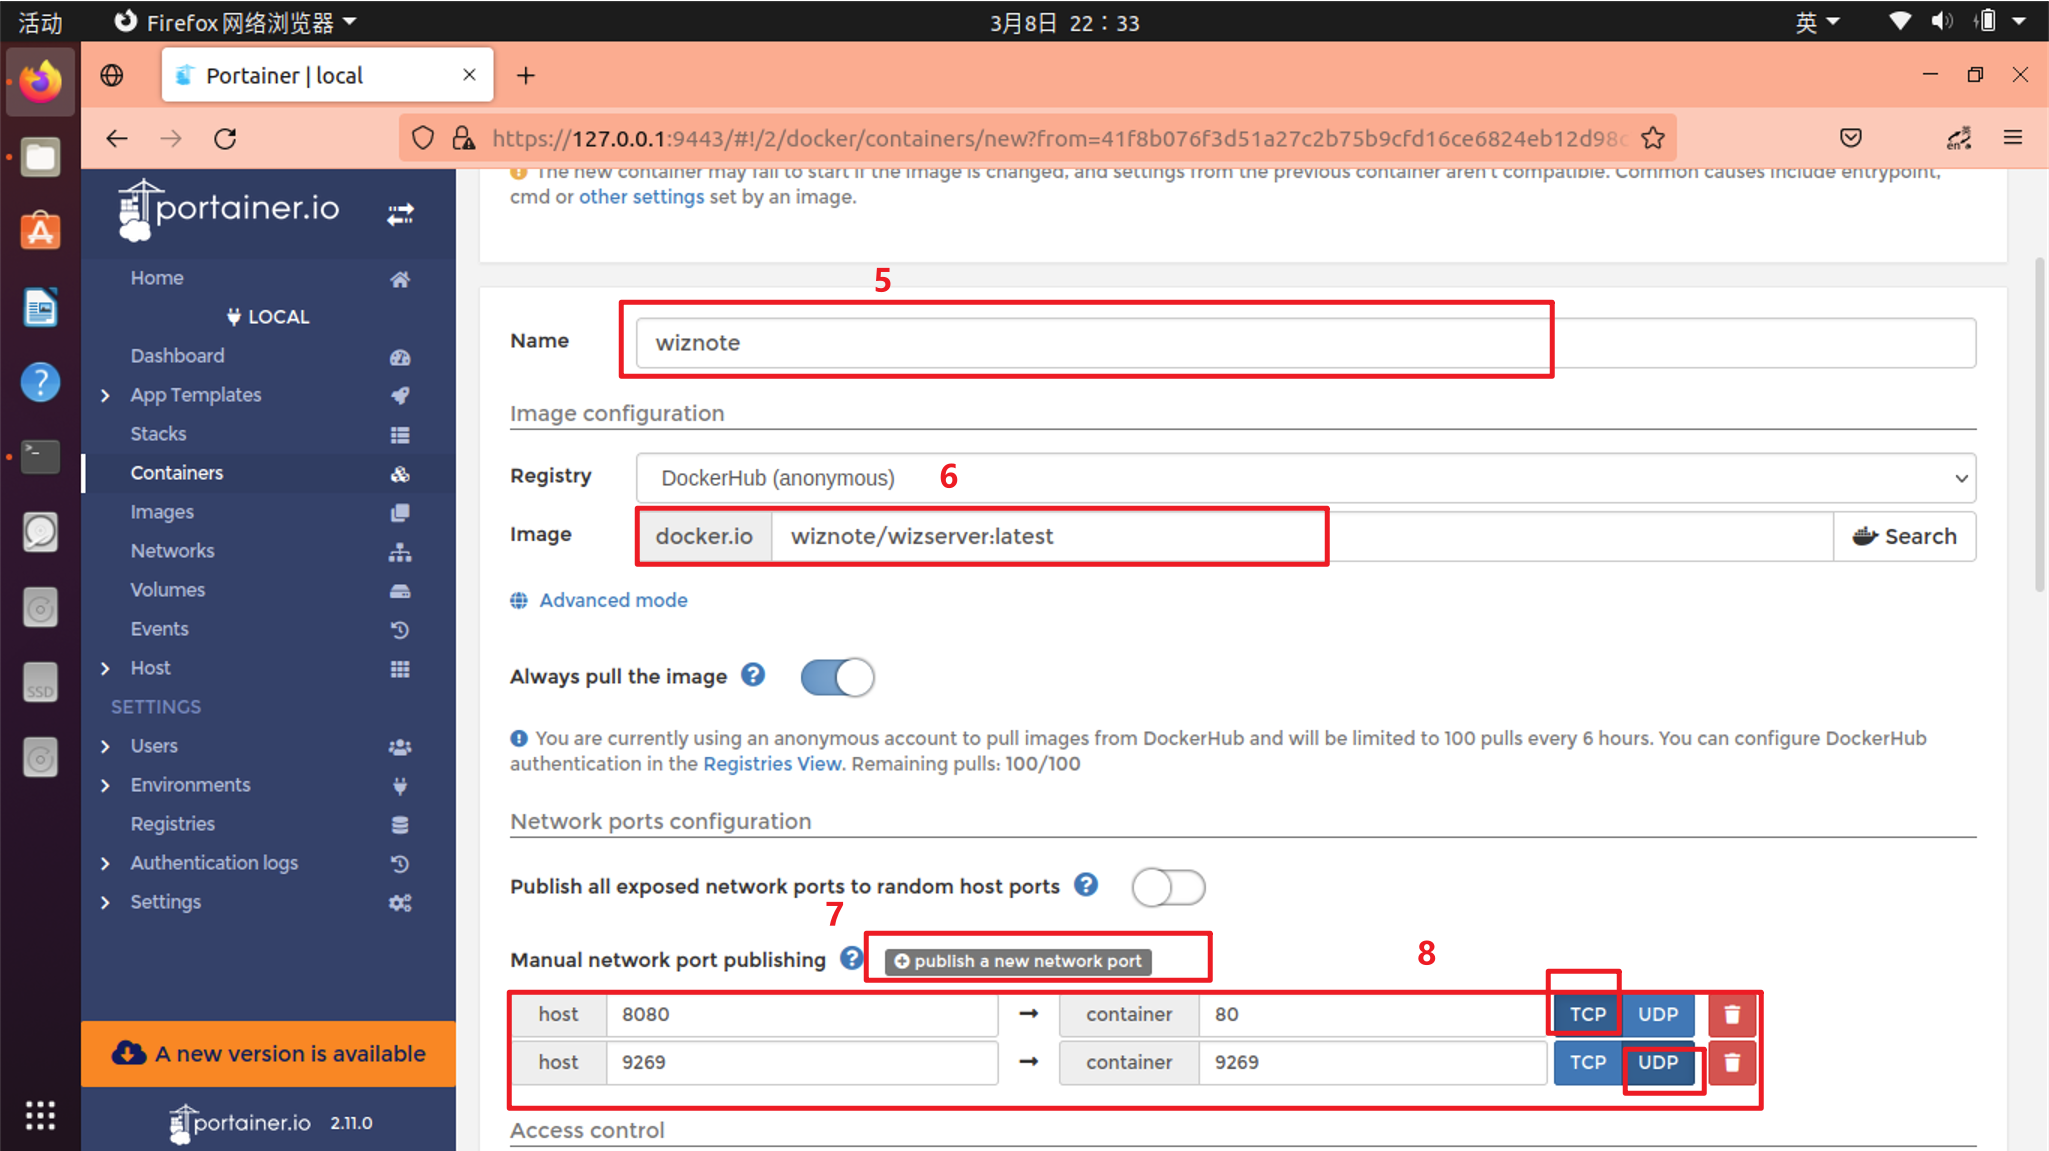Image resolution: width=2049 pixels, height=1151 pixels.
Task: Expand the Users settings section
Action: point(106,746)
